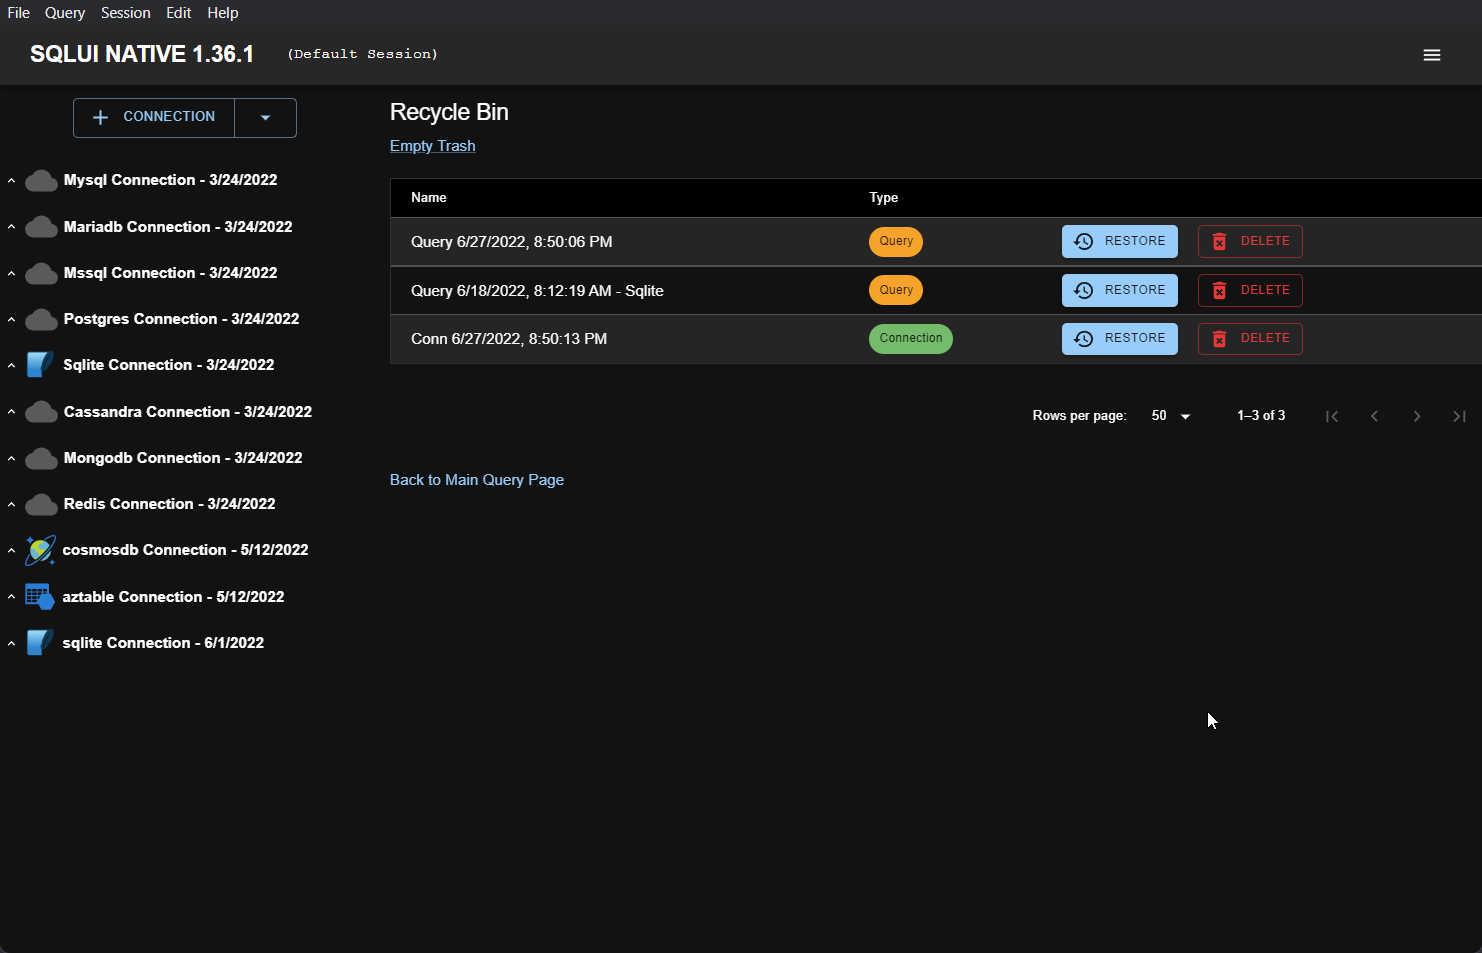The width and height of the screenshot is (1482, 953).
Task: Click the 'Conn 6/27/2022, 8:50:13 PM' name cell
Action: [509, 339]
